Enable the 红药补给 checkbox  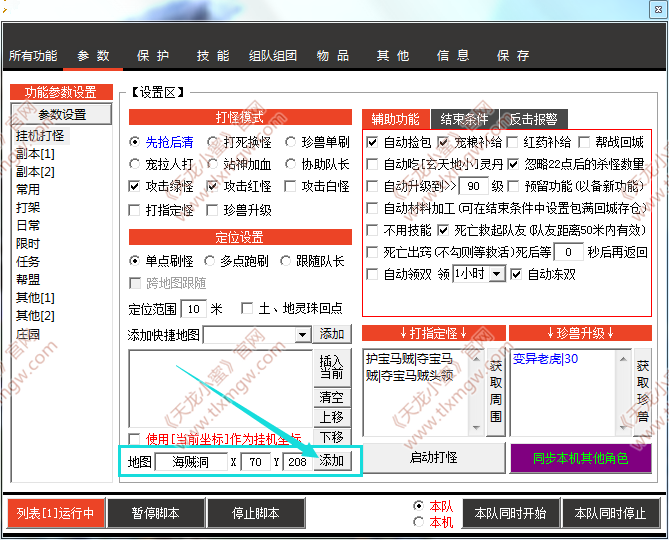click(512, 142)
